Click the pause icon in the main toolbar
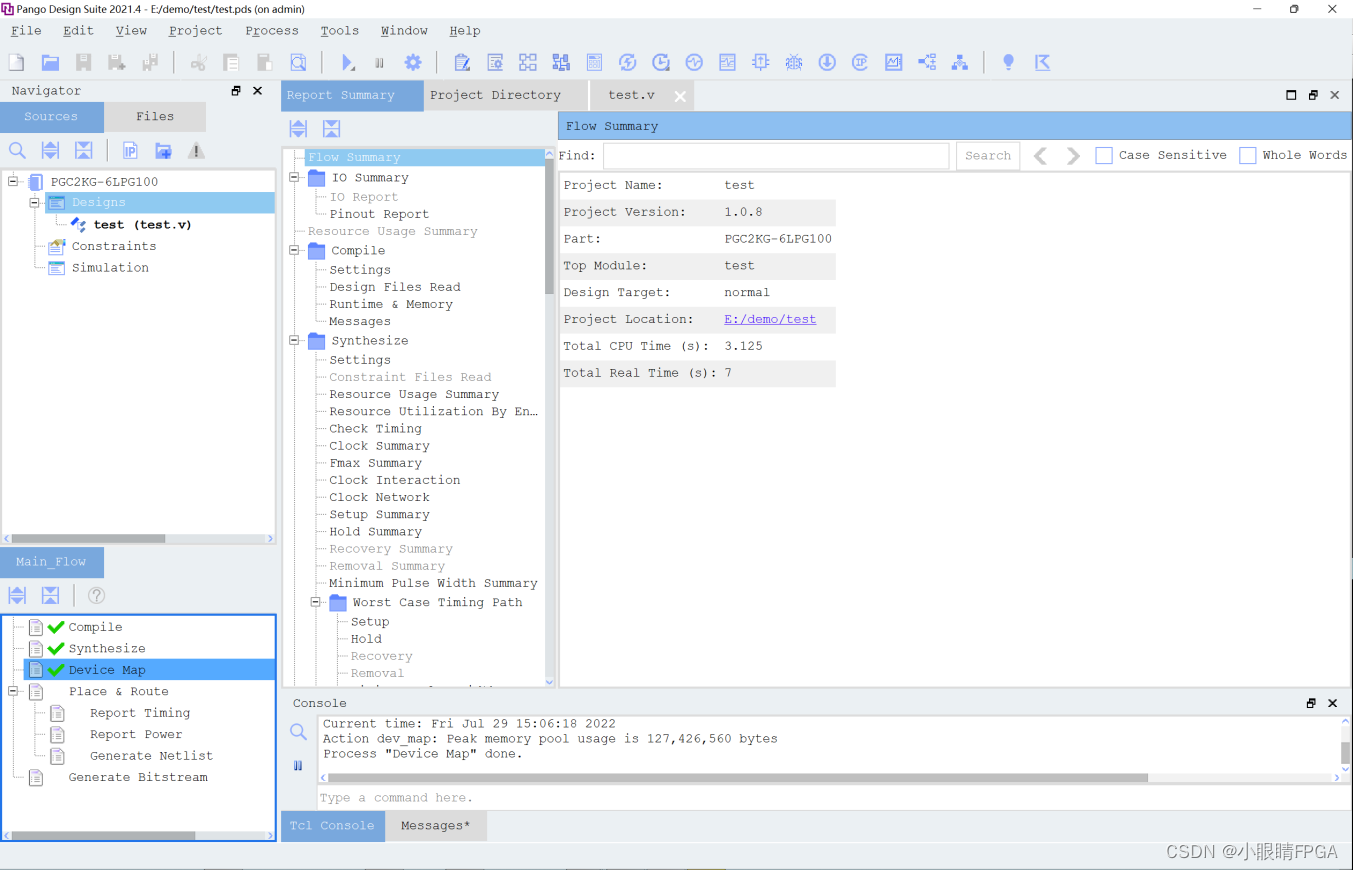Screen dimensions: 1353x870 (379, 62)
